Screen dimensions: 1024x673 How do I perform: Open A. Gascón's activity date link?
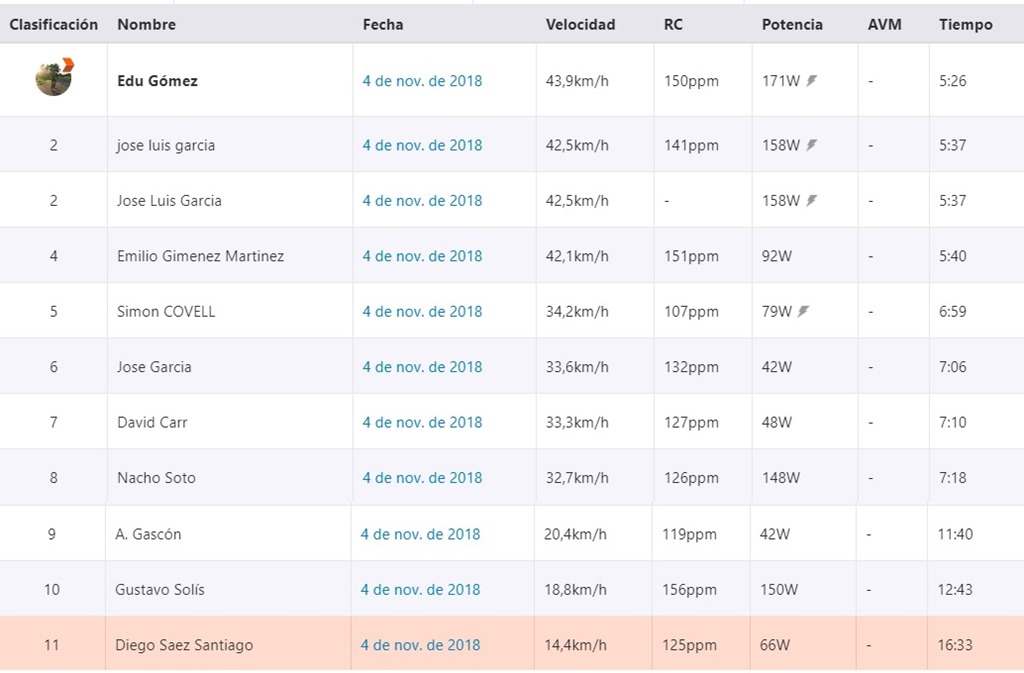point(420,534)
